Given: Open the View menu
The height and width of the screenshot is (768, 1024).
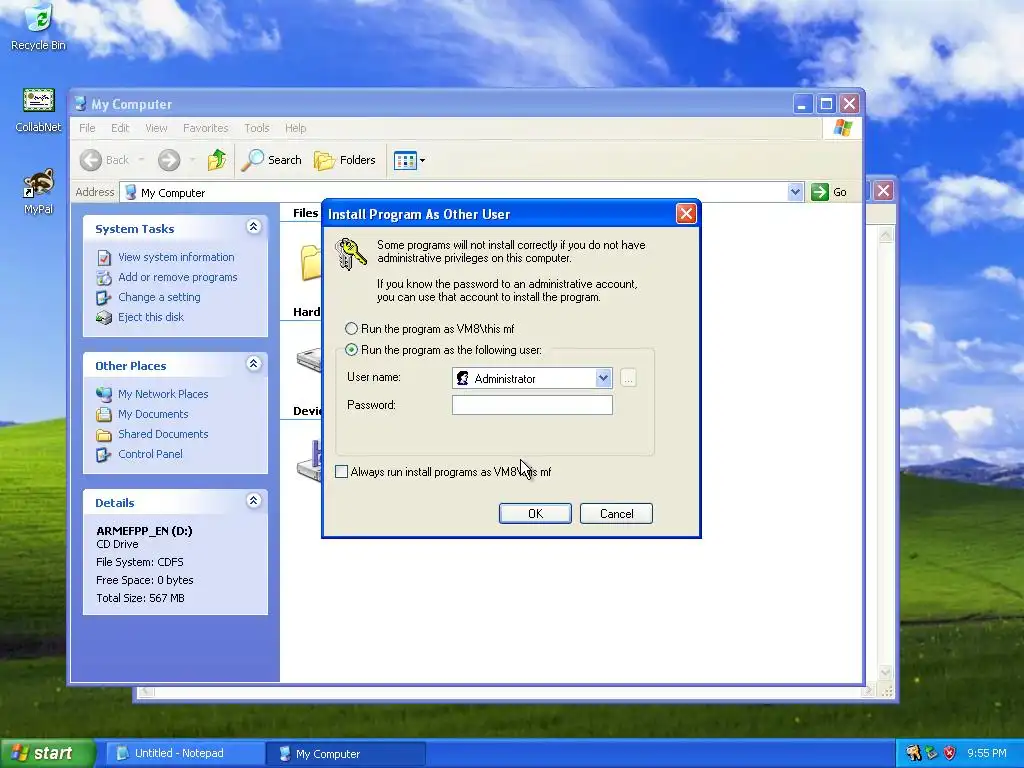Looking at the screenshot, I should click(x=156, y=128).
